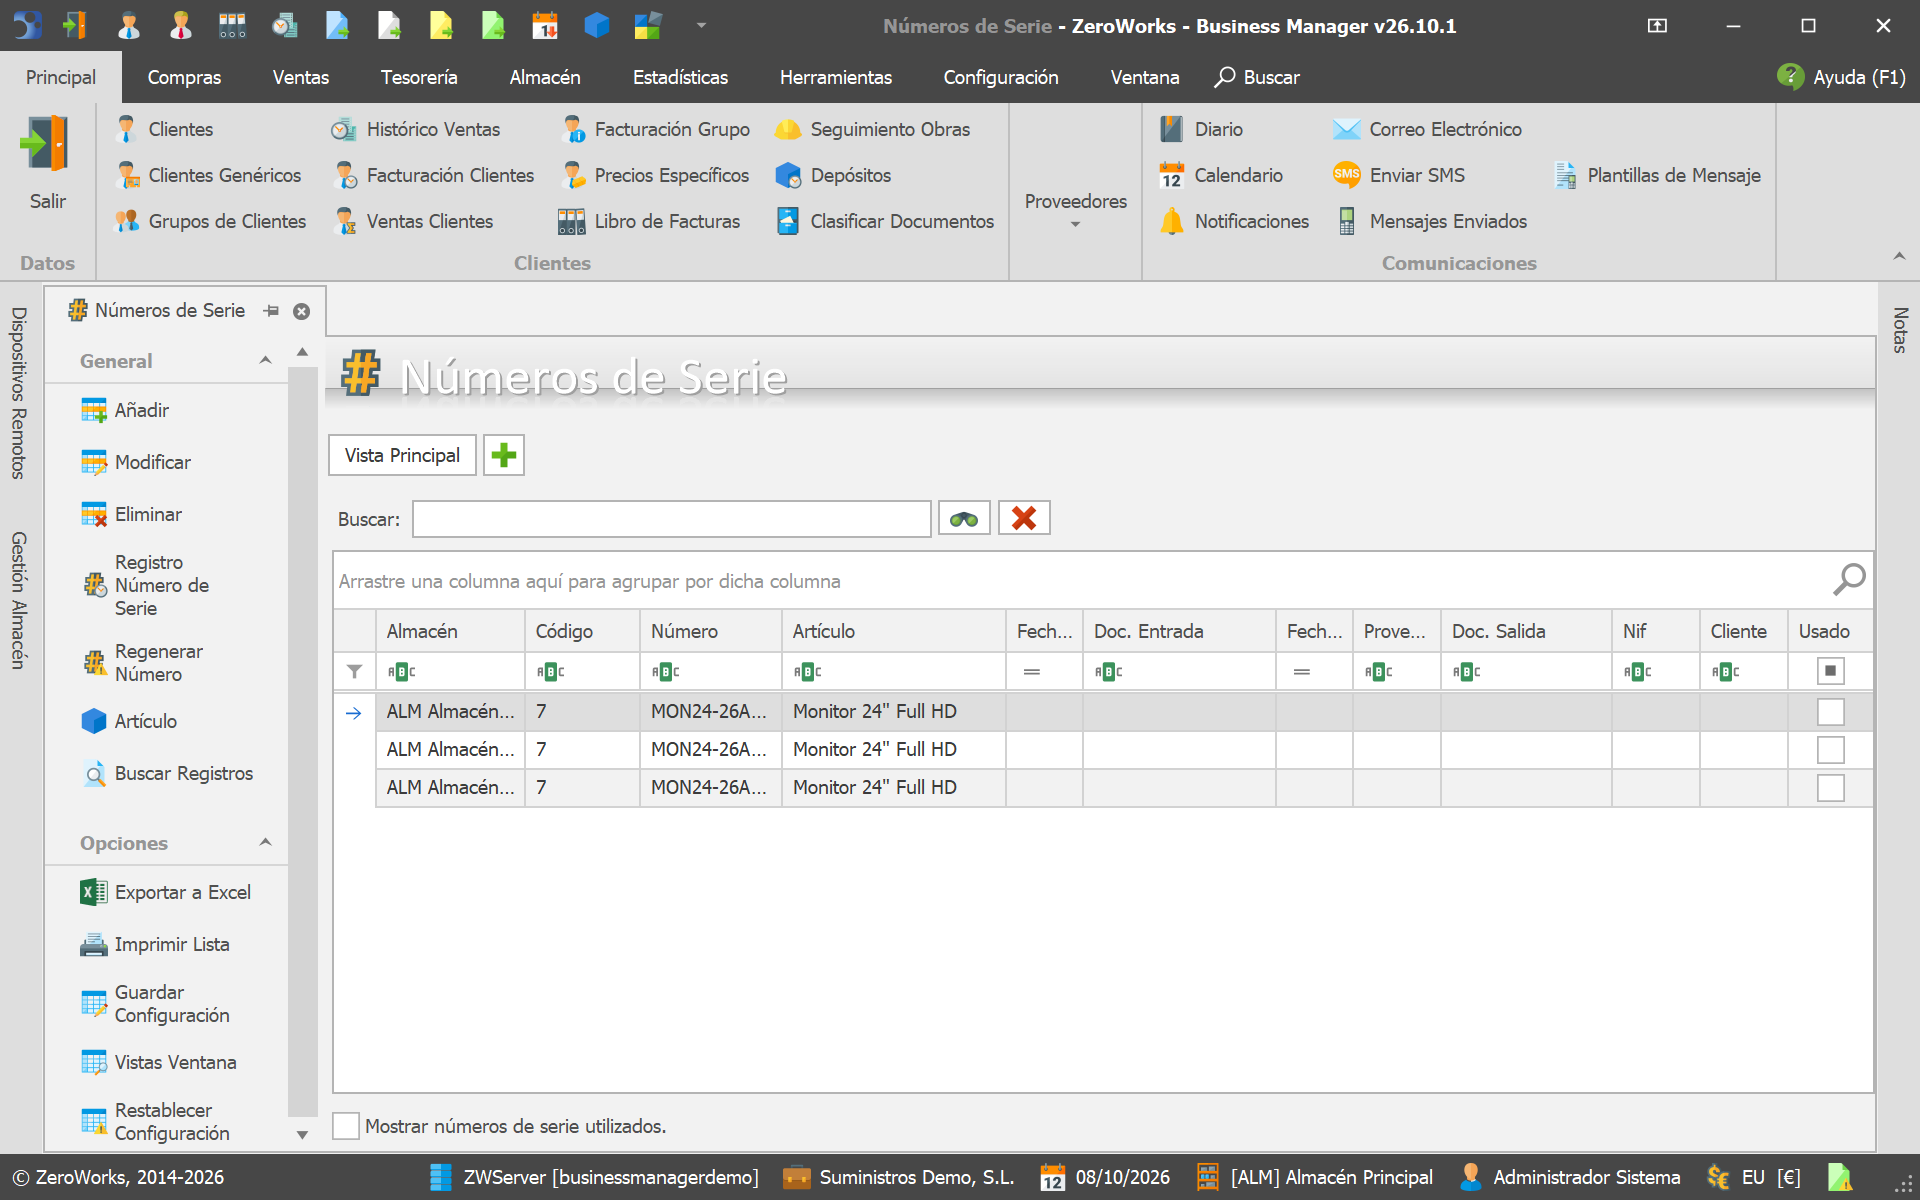Click Imprimir Lista
The height and width of the screenshot is (1200, 1920).
[x=155, y=944]
